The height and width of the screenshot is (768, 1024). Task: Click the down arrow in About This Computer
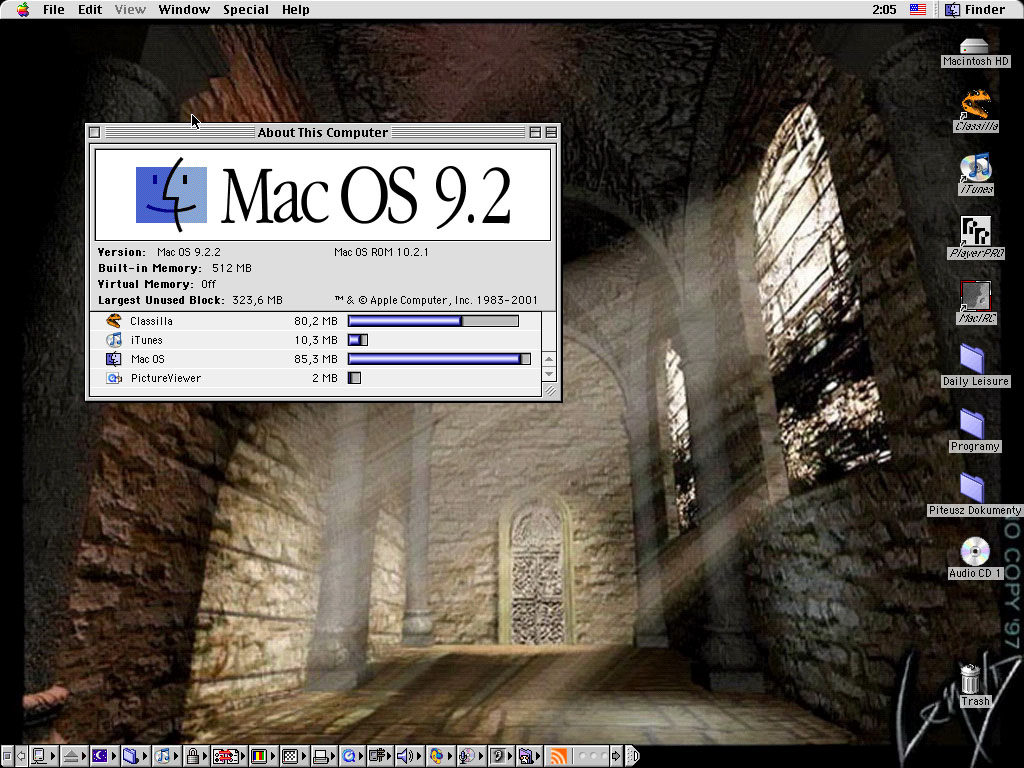549,374
